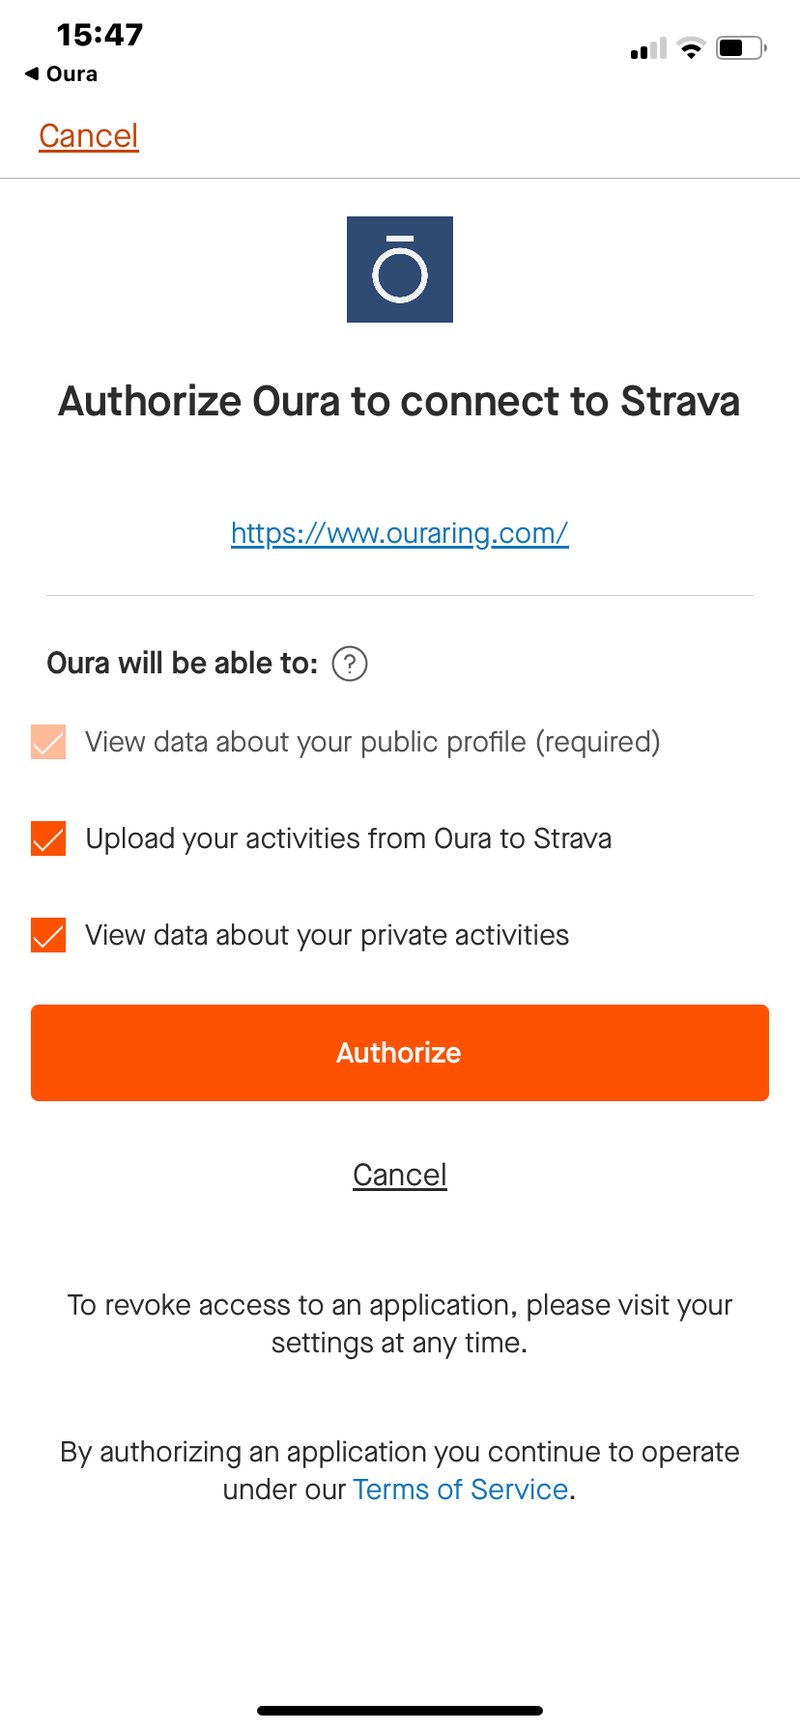
Task: Tap Cancel link below Authorize
Action: tap(399, 1175)
